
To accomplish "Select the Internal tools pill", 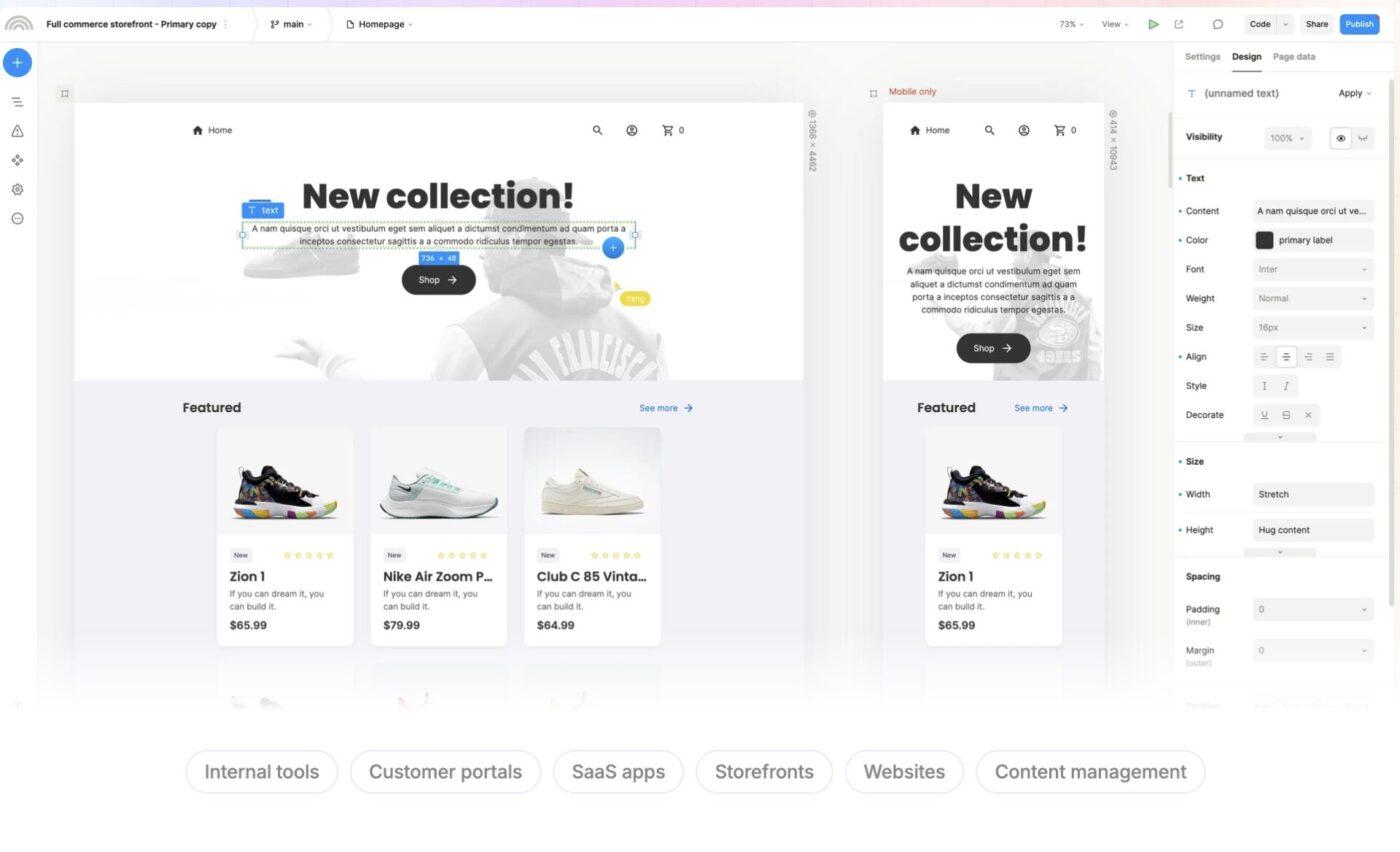I will pos(262,772).
